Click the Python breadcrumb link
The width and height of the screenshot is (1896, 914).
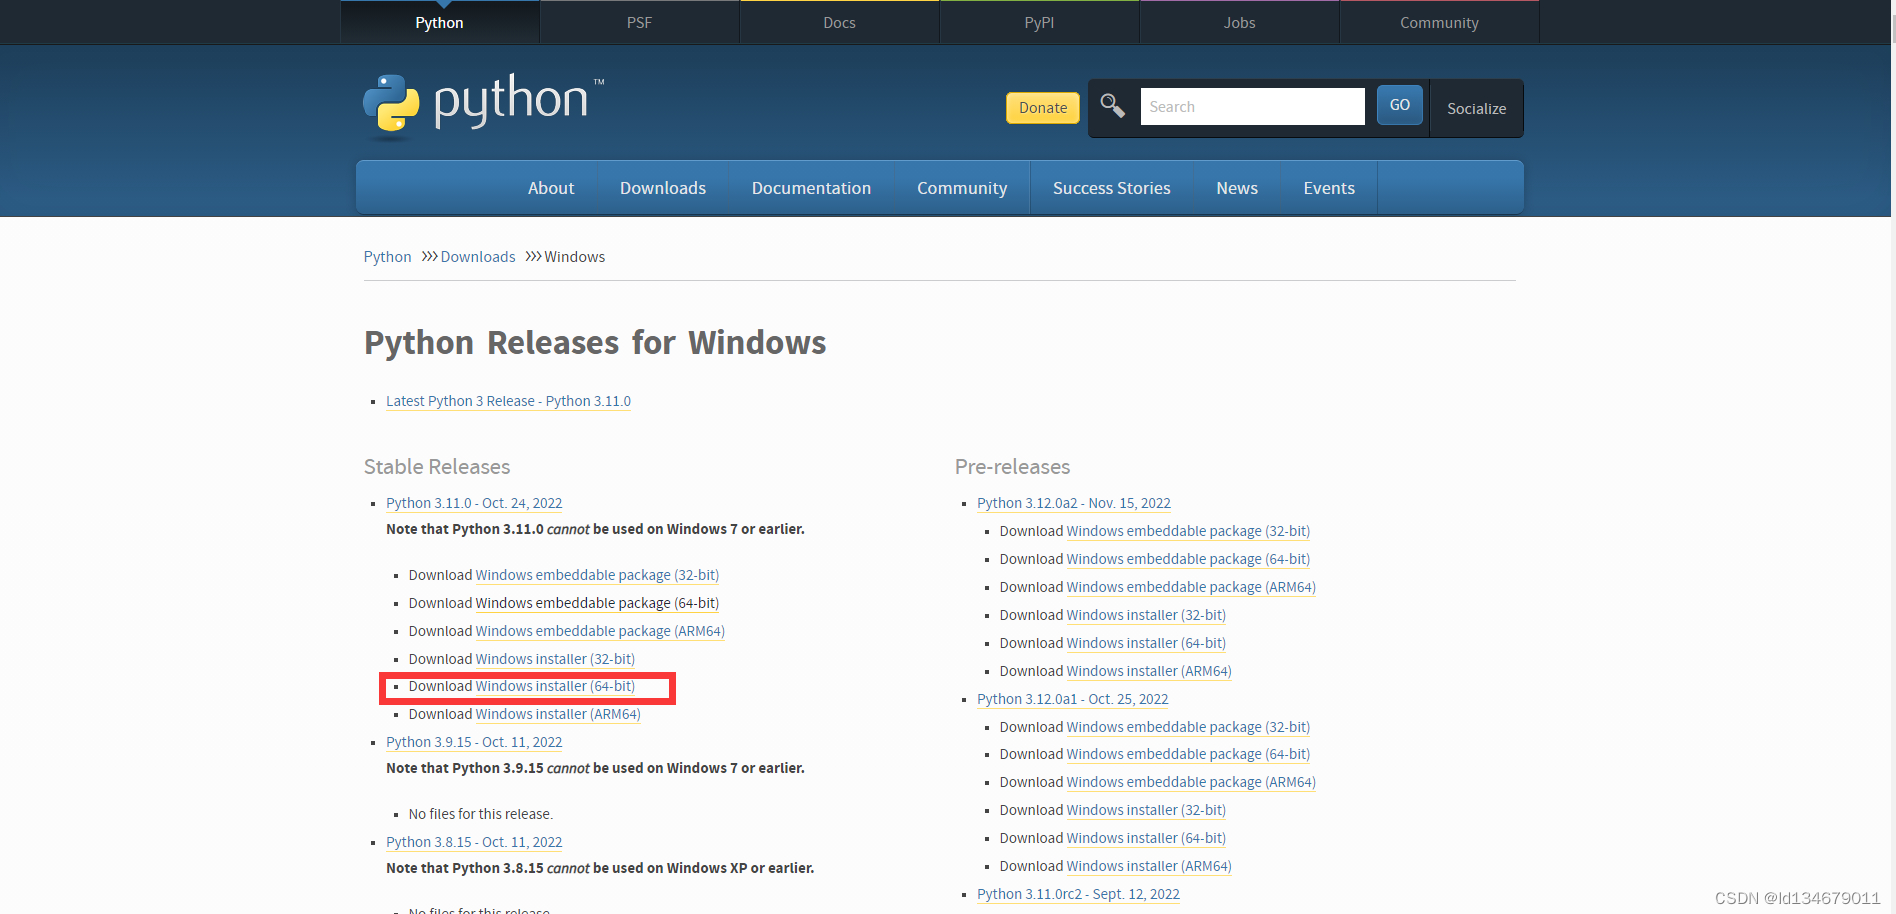coord(387,256)
